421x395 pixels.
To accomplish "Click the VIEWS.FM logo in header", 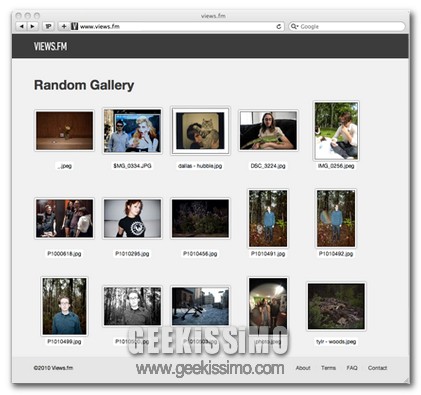I will [x=50, y=46].
